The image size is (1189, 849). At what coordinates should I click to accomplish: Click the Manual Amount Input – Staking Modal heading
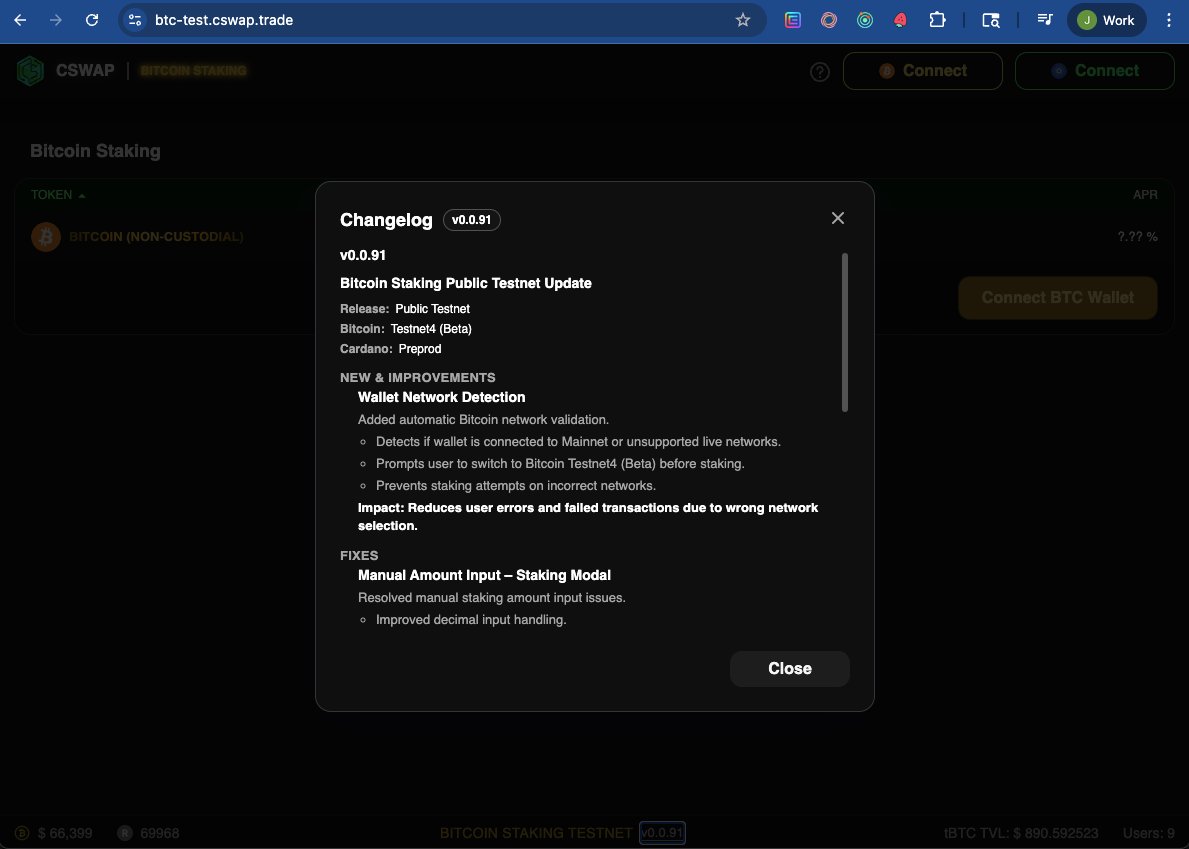pos(484,575)
